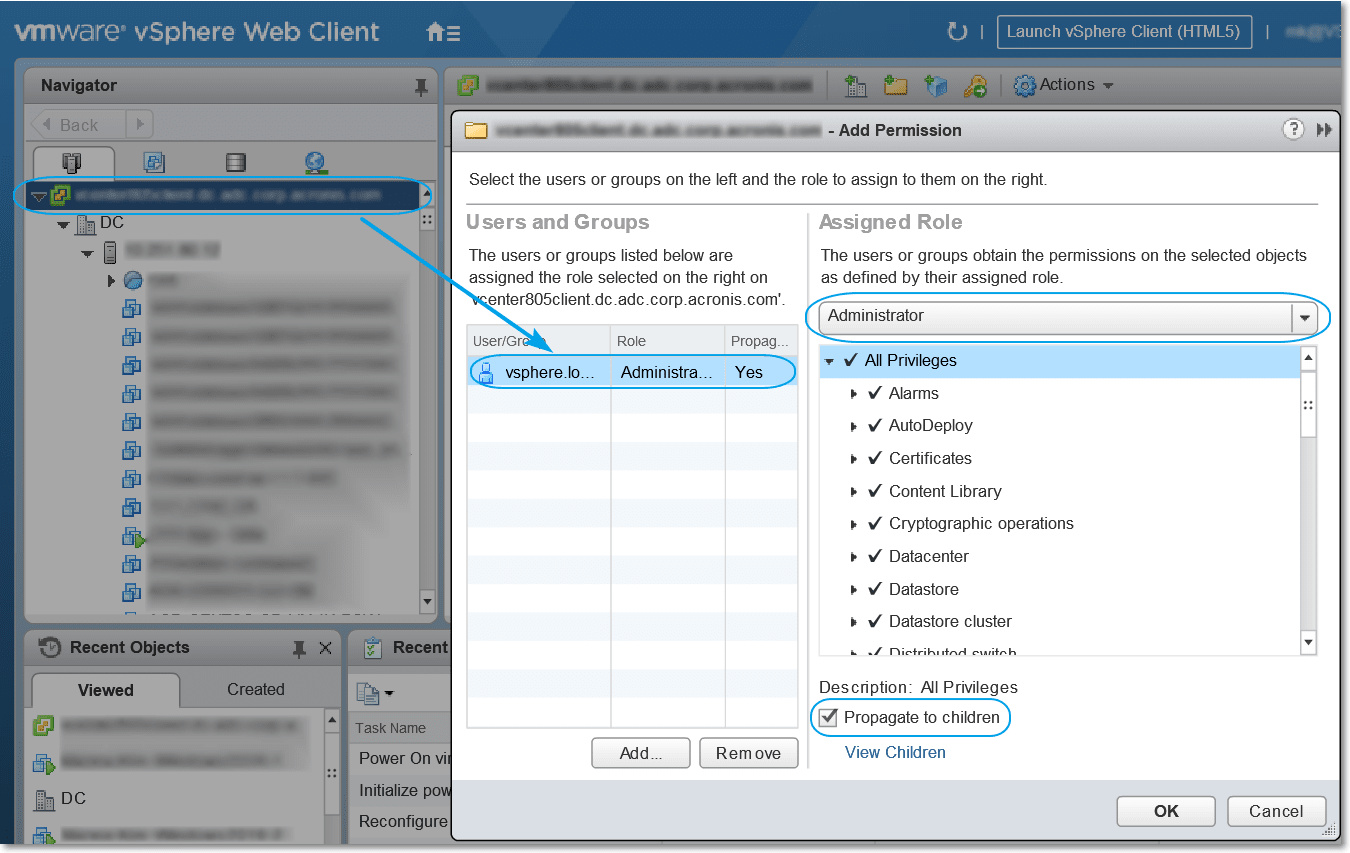The image size is (1350, 853).
Task: Switch to VMs and Templates tab
Action: 154,162
